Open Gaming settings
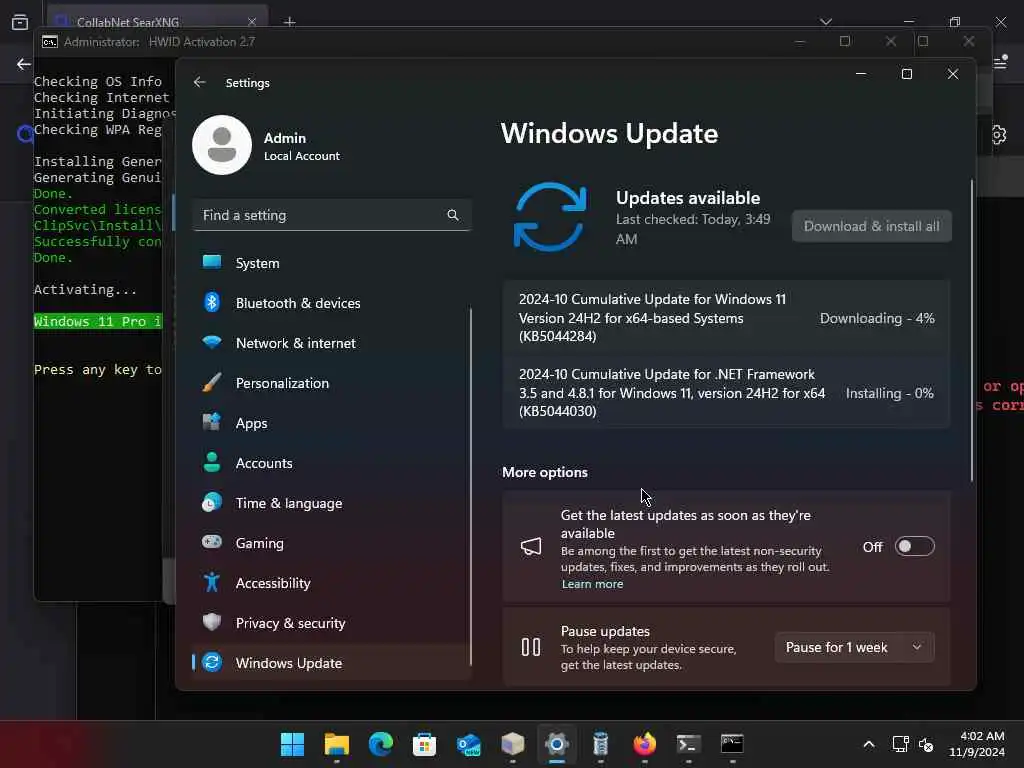Image resolution: width=1024 pixels, height=768 pixels. [x=332, y=543]
